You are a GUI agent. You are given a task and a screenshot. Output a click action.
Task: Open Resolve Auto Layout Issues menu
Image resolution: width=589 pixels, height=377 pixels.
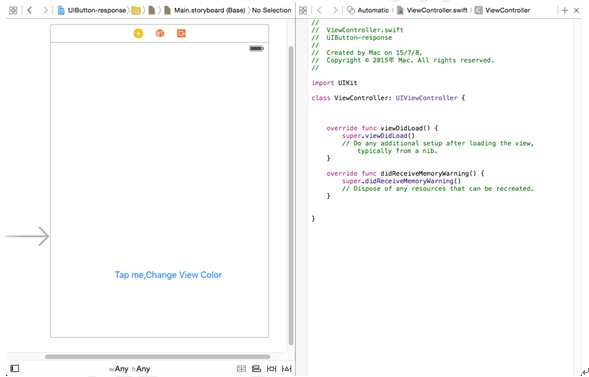click(x=287, y=369)
